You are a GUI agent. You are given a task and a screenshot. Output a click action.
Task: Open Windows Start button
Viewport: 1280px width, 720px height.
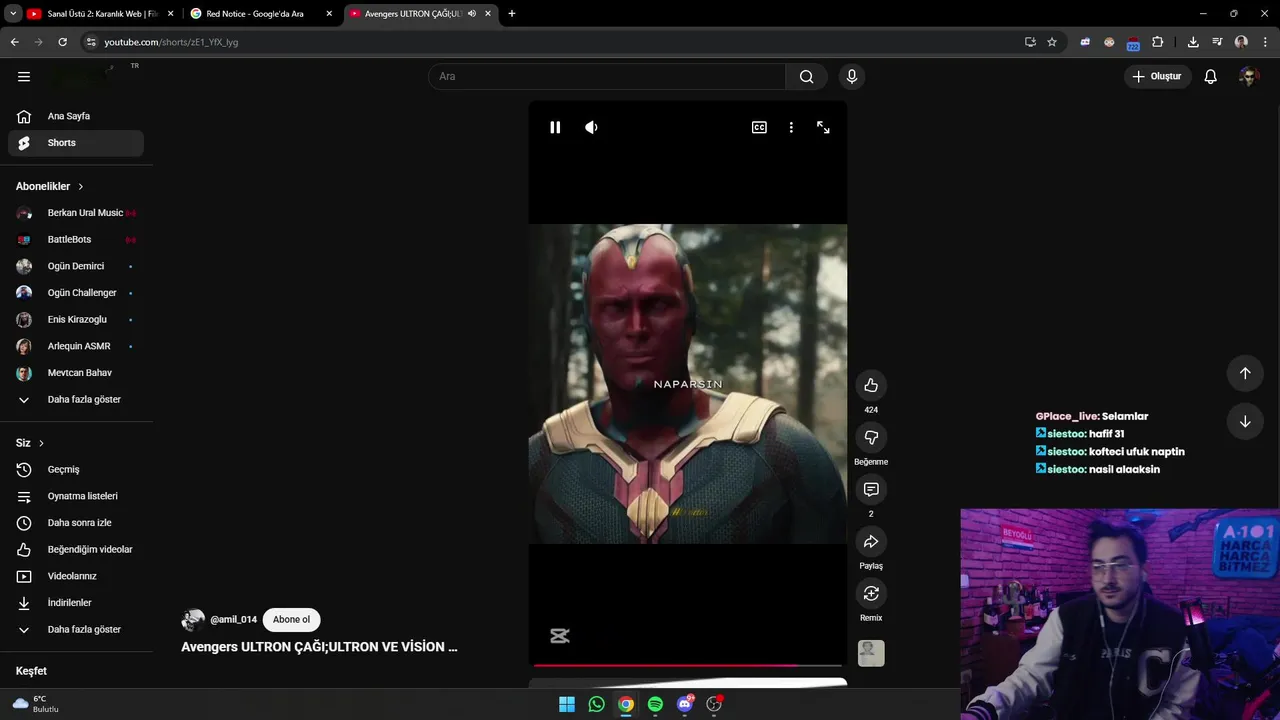(x=567, y=704)
